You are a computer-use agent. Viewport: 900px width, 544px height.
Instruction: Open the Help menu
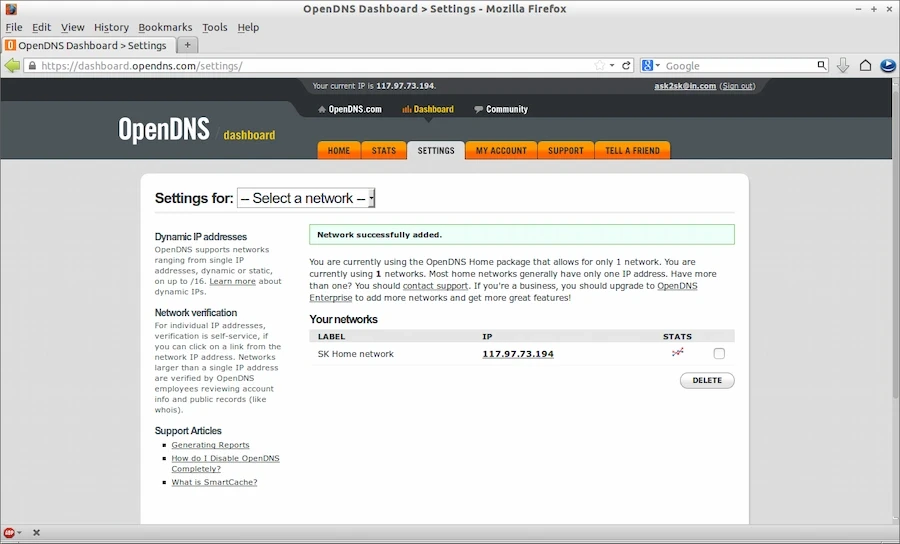pos(248,28)
